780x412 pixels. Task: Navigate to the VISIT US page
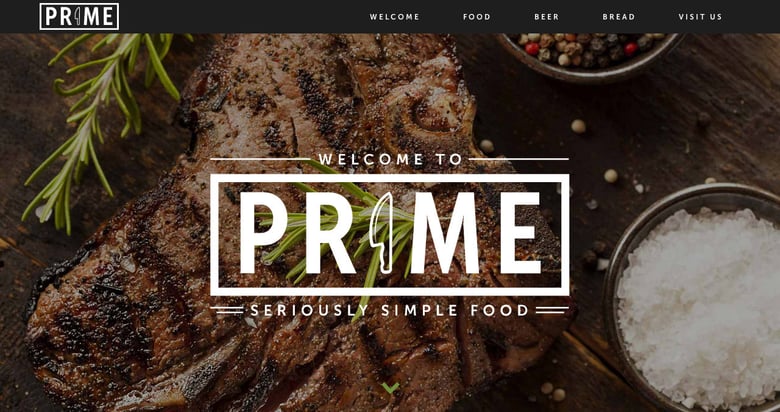[x=700, y=17]
